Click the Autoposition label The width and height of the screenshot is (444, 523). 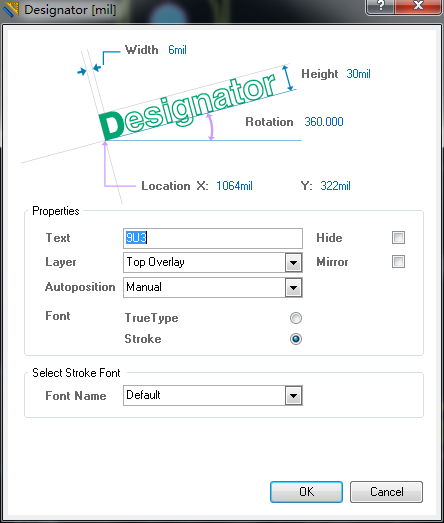click(80, 287)
